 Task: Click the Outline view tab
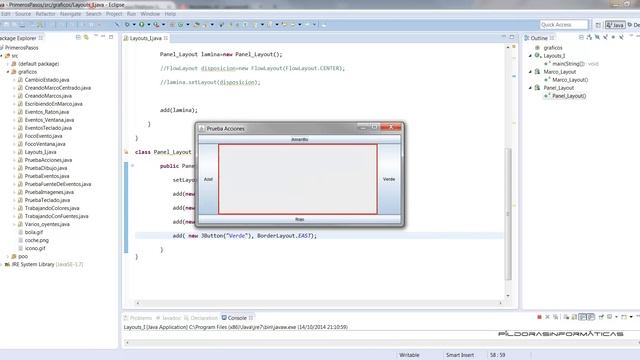[539, 38]
